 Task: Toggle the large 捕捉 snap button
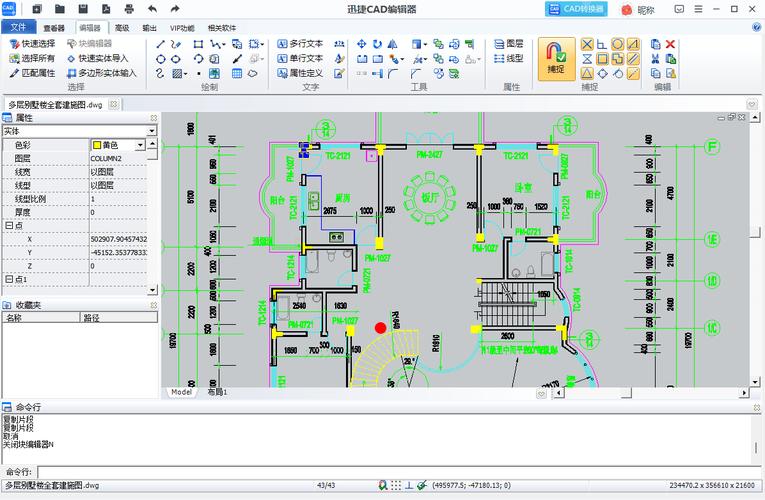click(x=556, y=59)
